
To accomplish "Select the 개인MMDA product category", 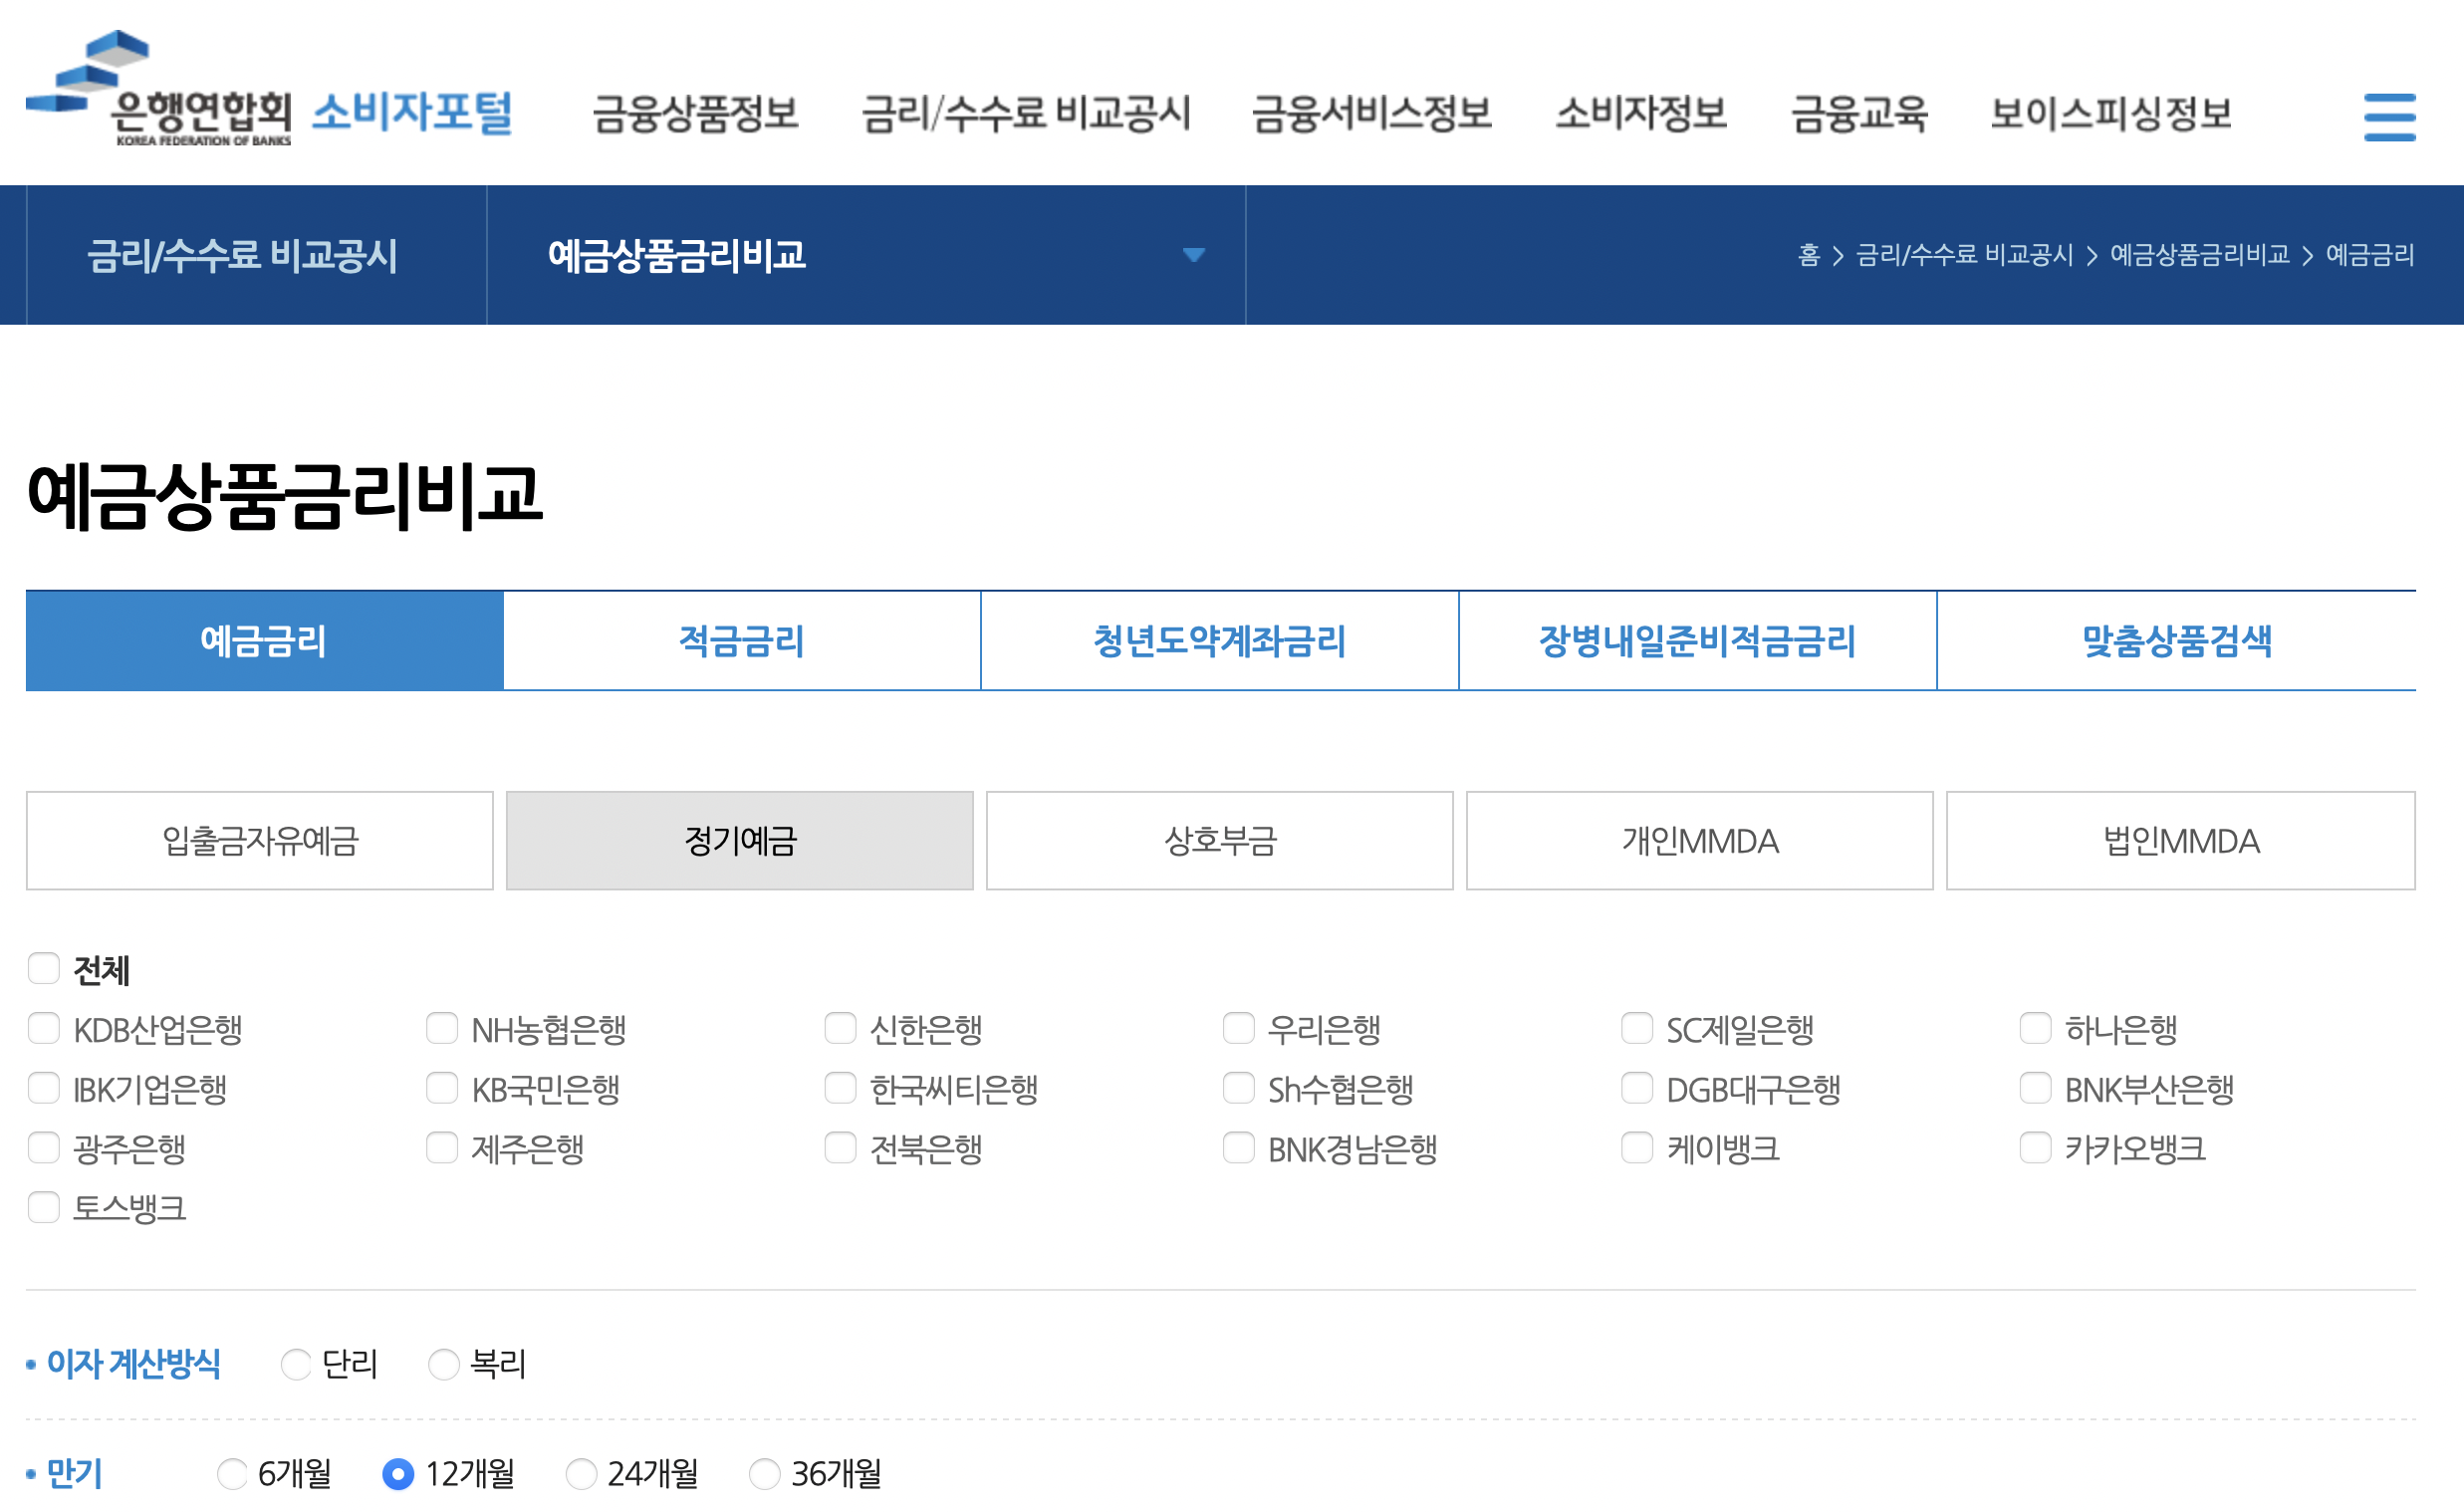I will [1700, 840].
